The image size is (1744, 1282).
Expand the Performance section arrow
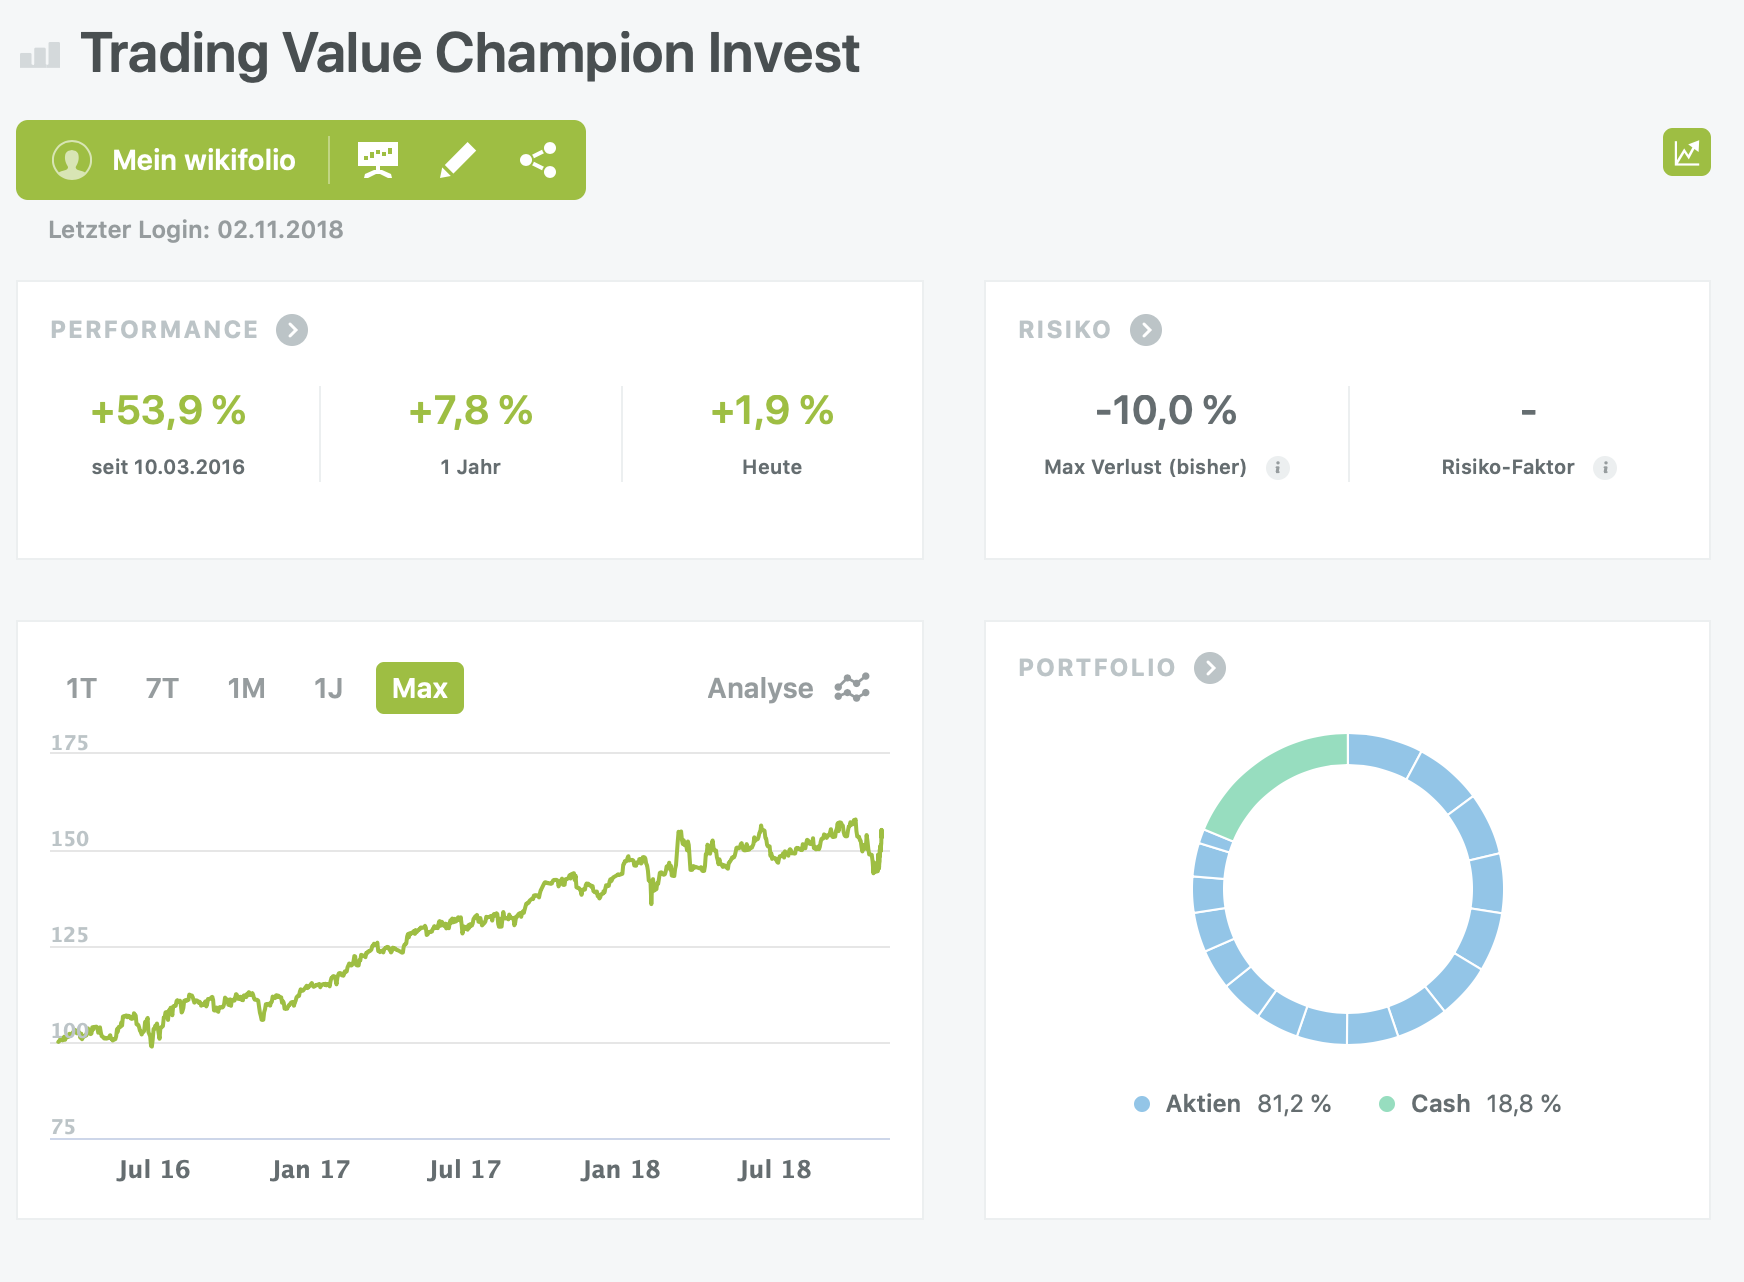tap(292, 330)
